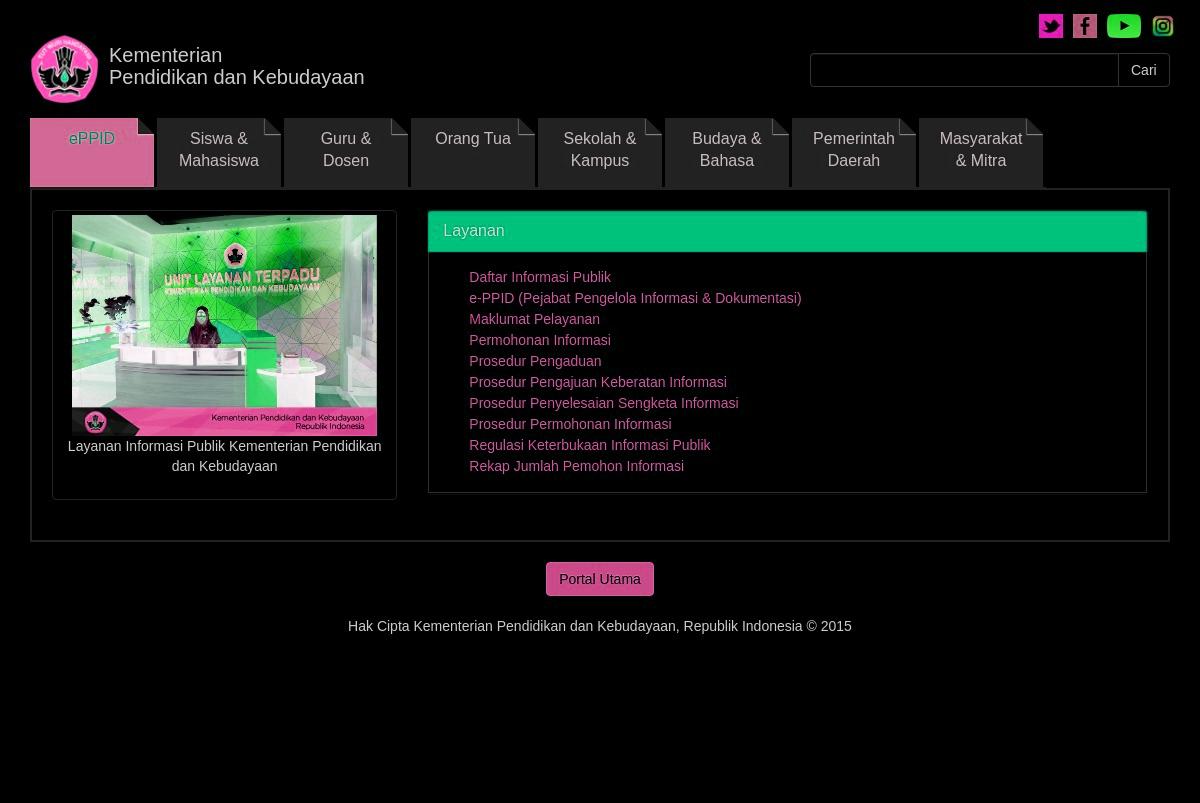This screenshot has height=803, width=1200.
Task: Open the Masyarakat & Mitra tab
Action: pyautogui.click(x=981, y=152)
